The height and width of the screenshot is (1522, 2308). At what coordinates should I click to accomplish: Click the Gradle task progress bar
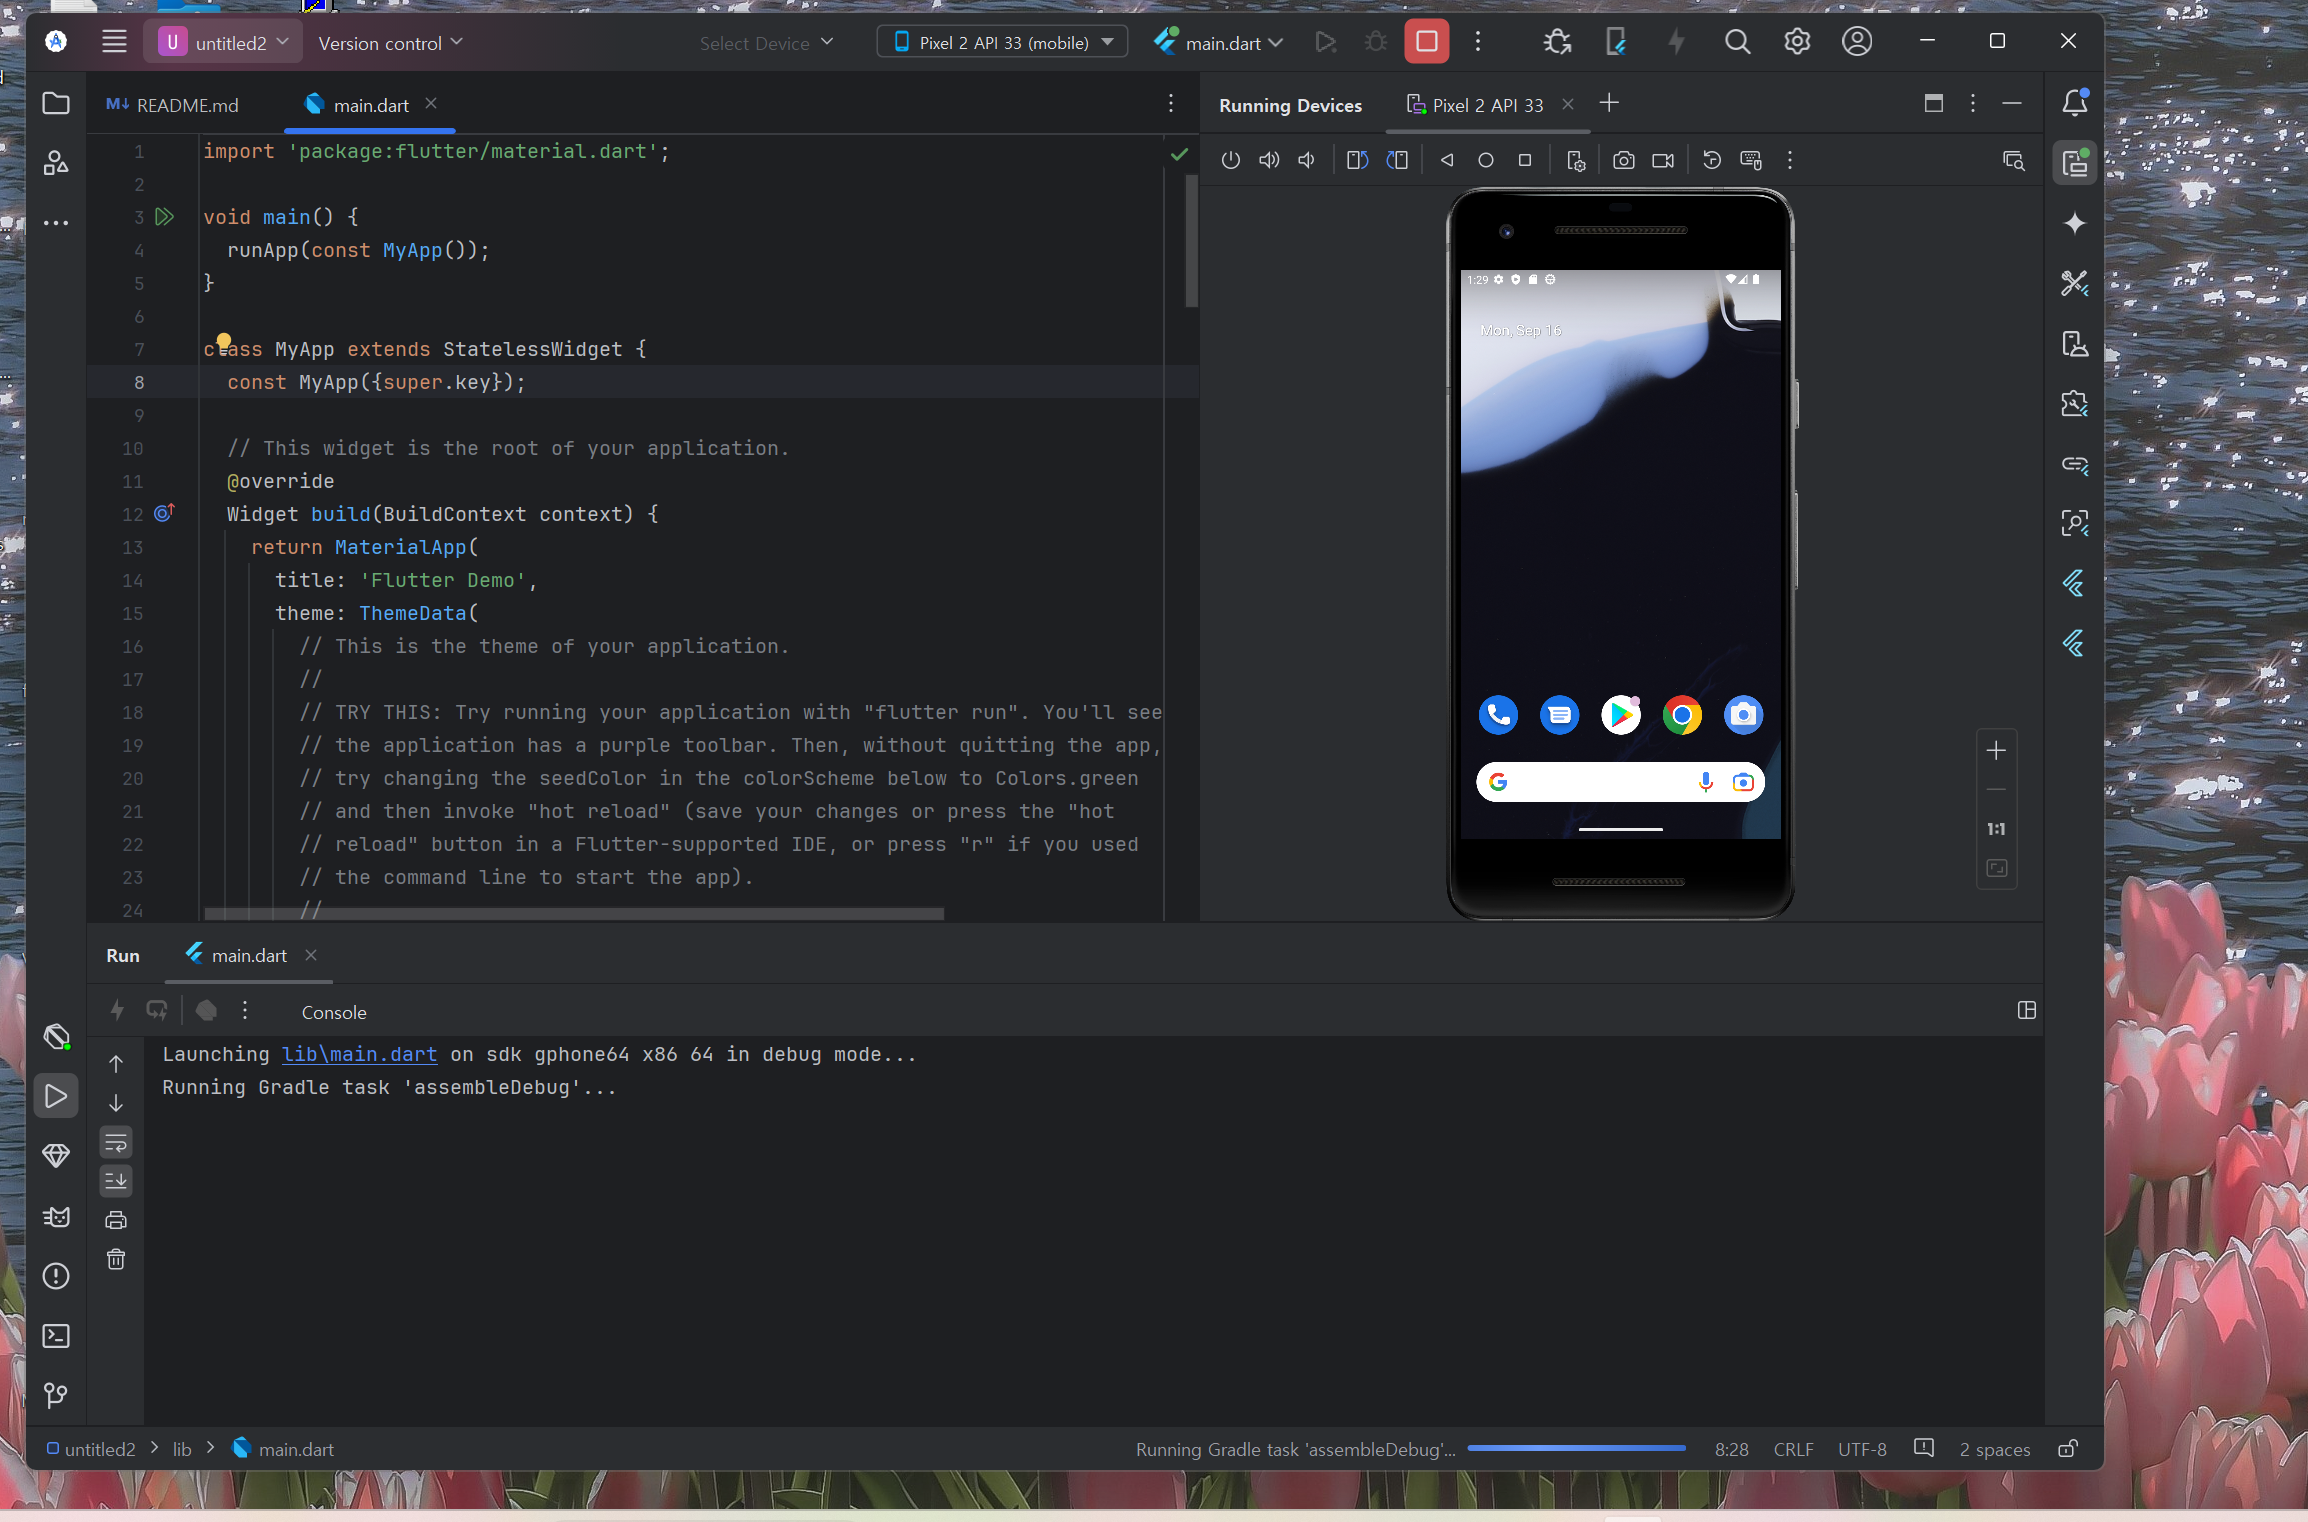tap(1576, 1448)
